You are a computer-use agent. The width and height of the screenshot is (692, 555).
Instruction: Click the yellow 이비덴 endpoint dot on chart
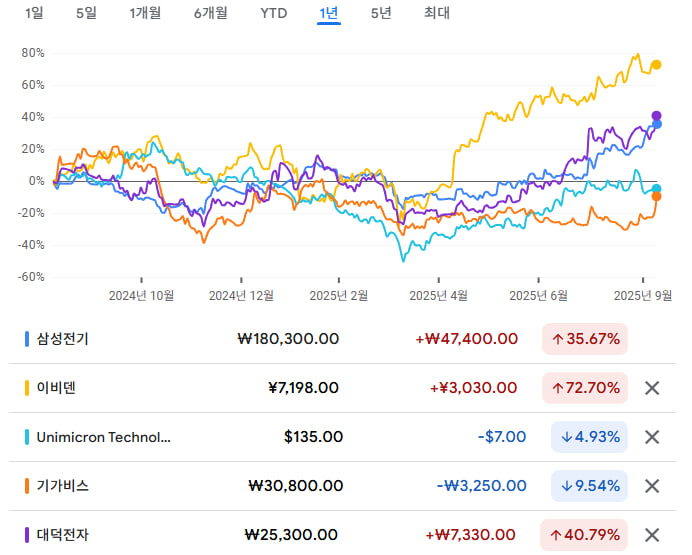click(656, 65)
